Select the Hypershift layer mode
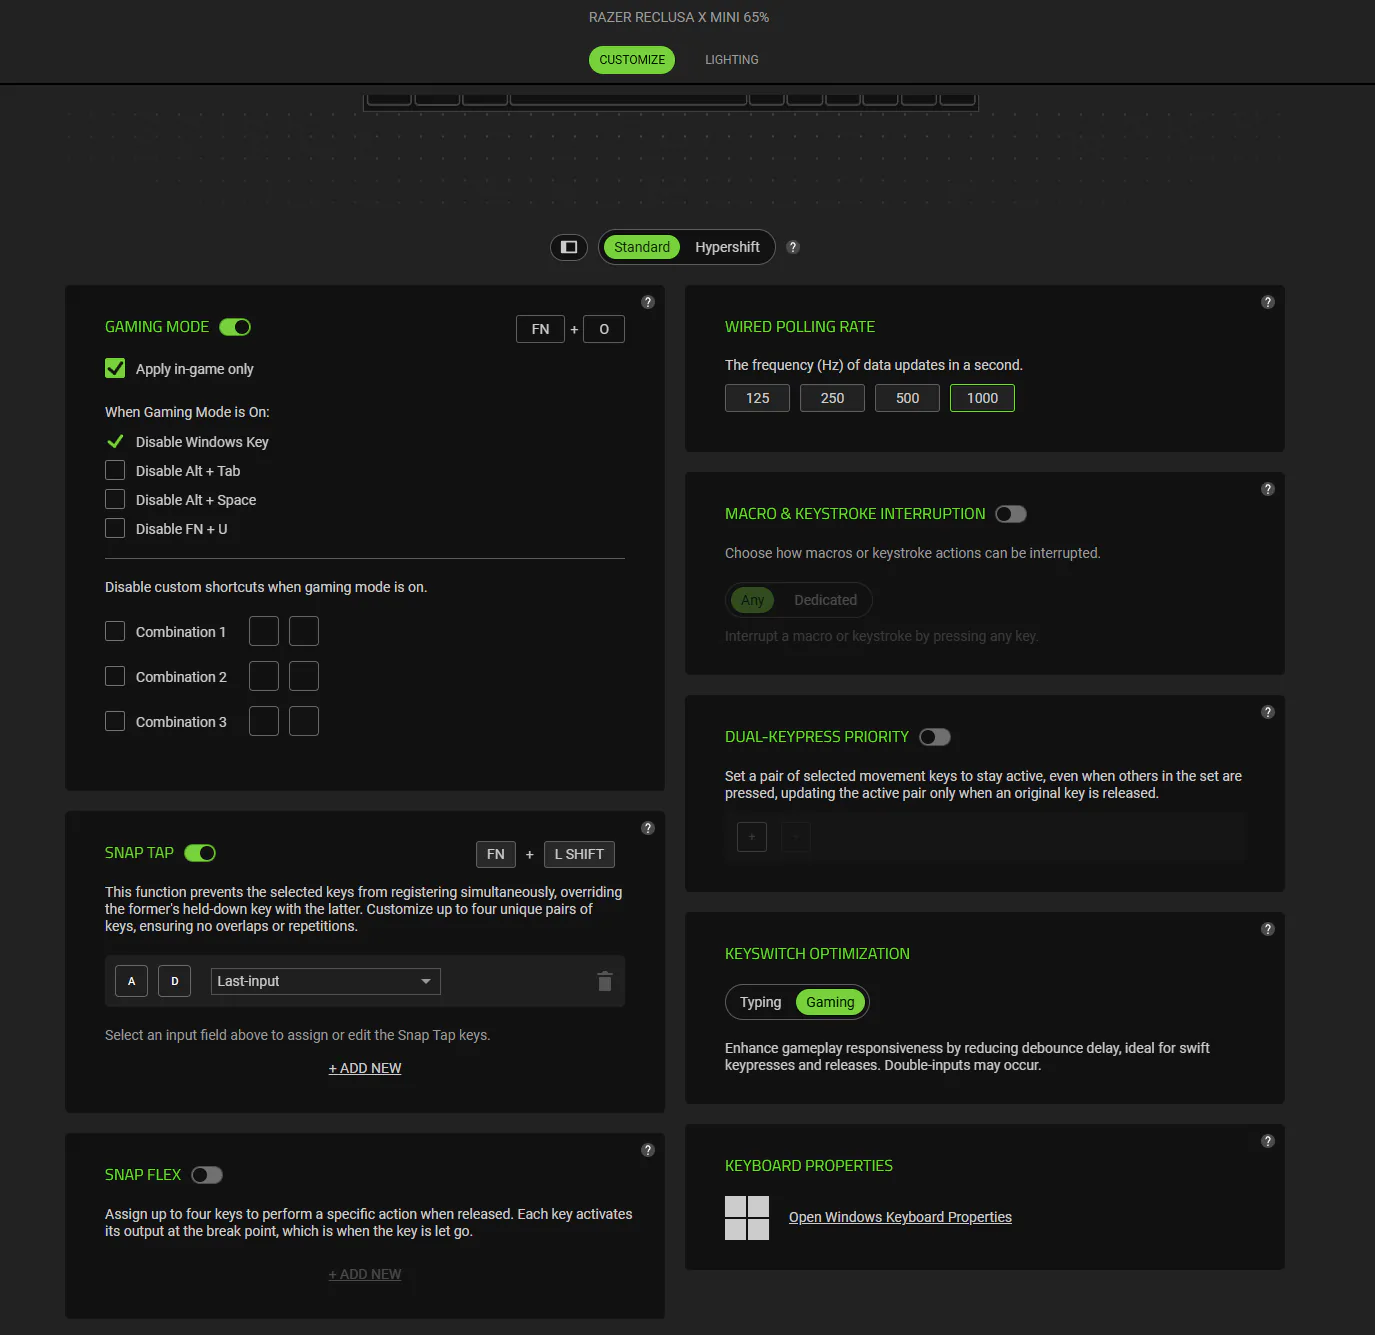Viewport: 1375px width, 1335px height. pos(727,247)
